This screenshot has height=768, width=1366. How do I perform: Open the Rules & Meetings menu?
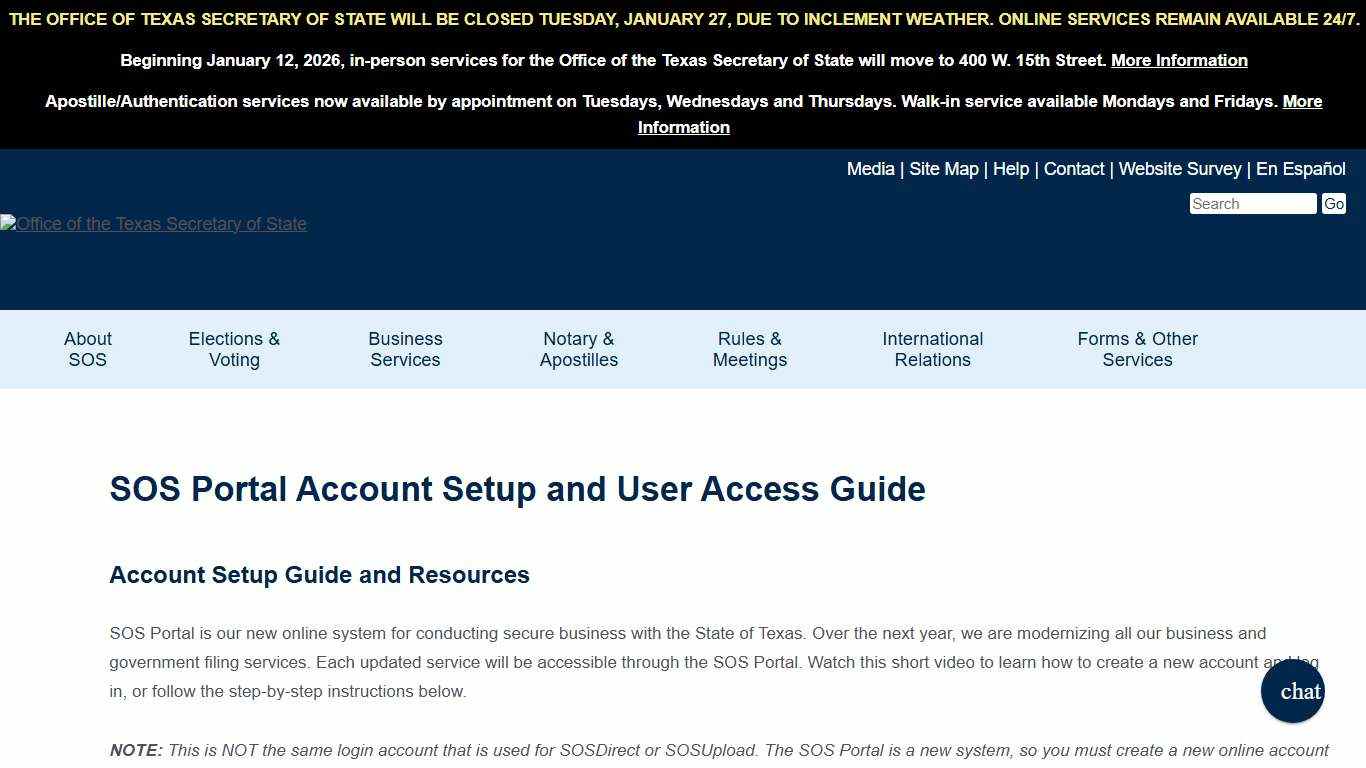pyautogui.click(x=749, y=349)
